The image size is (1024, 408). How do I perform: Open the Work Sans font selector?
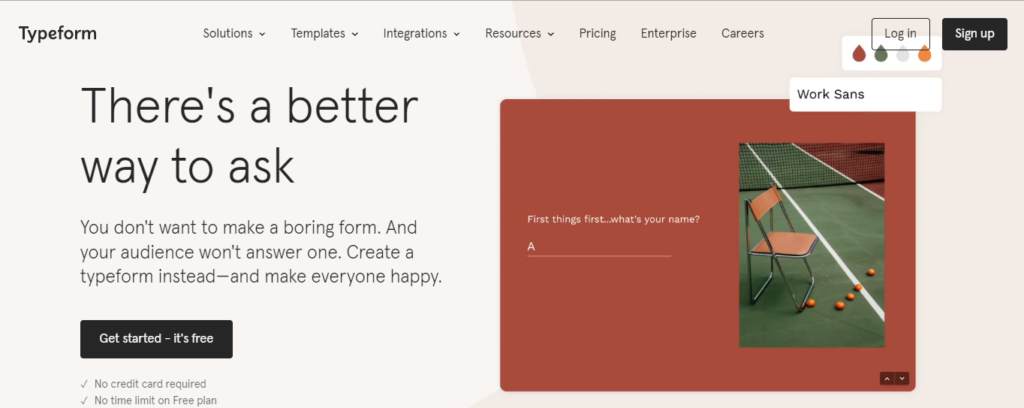click(x=865, y=95)
